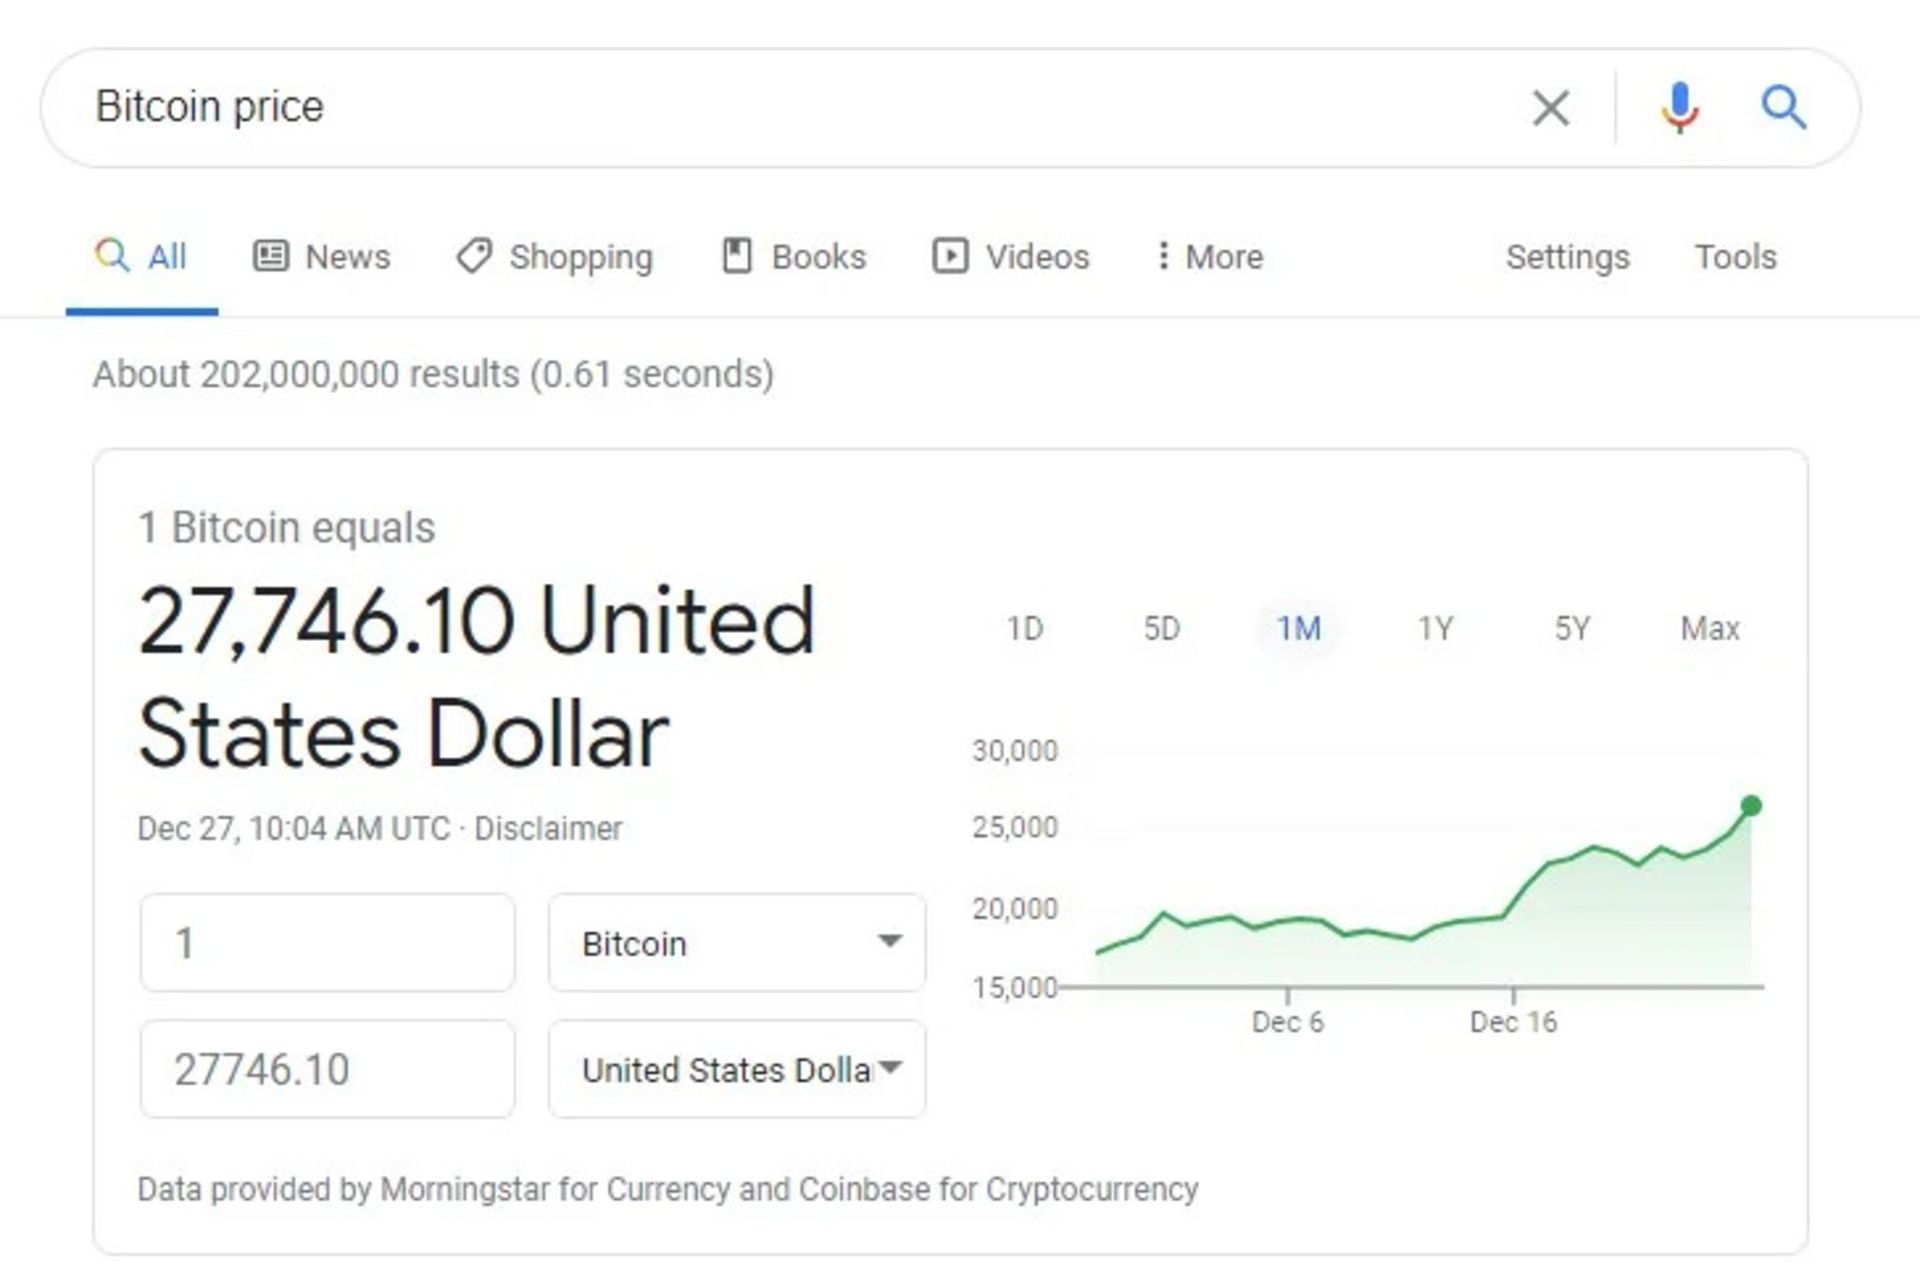Click the Shopping tag icon

coord(474,257)
